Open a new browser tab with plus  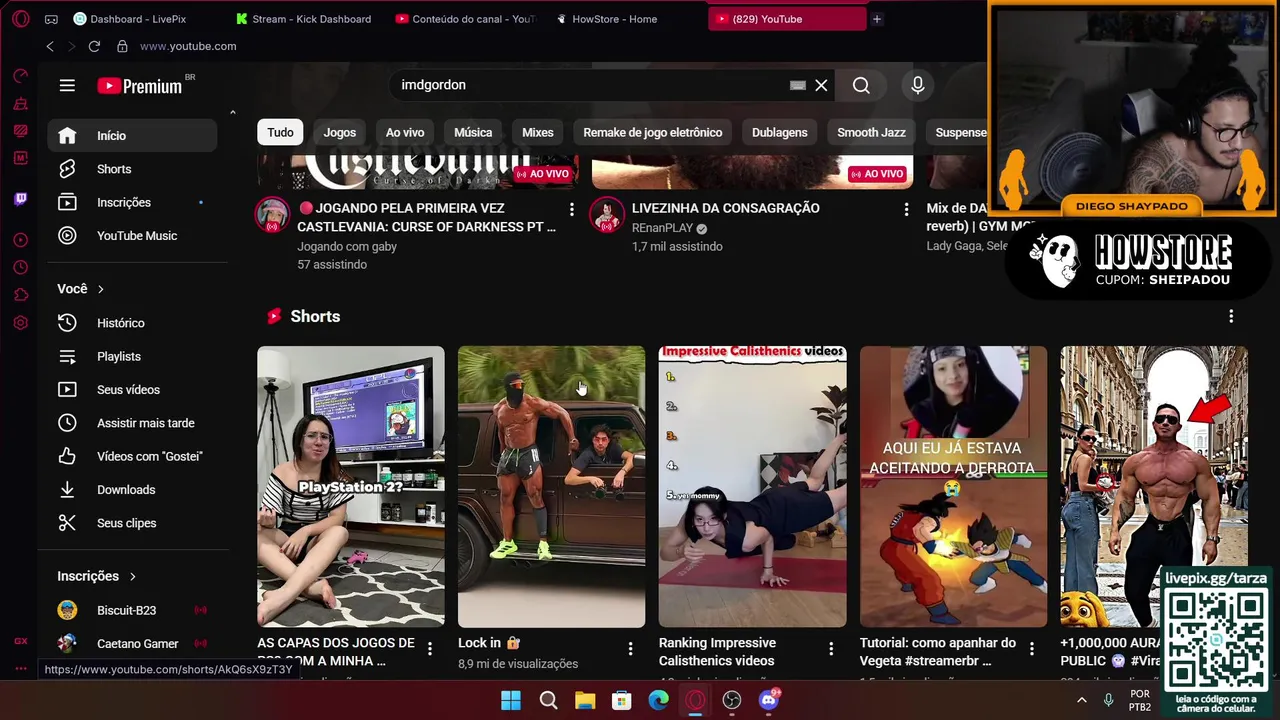tap(877, 19)
